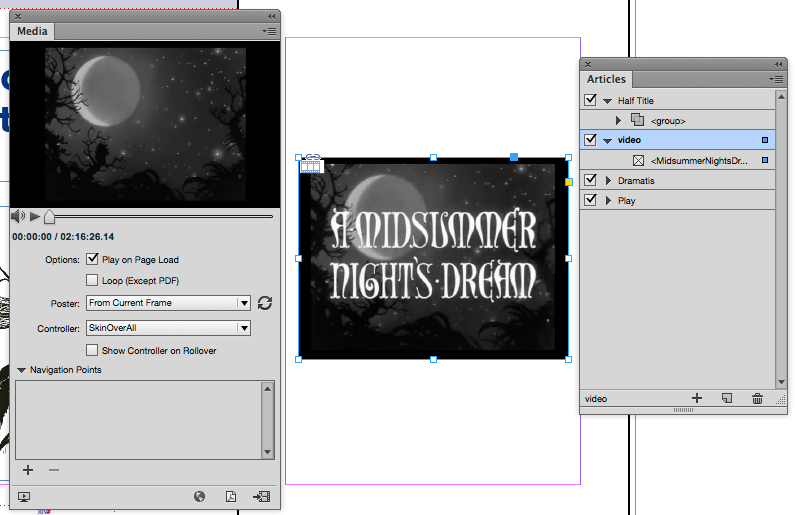This screenshot has width=795, height=515.
Task: Open preview spread icon in Media panel
Action: click(24, 496)
